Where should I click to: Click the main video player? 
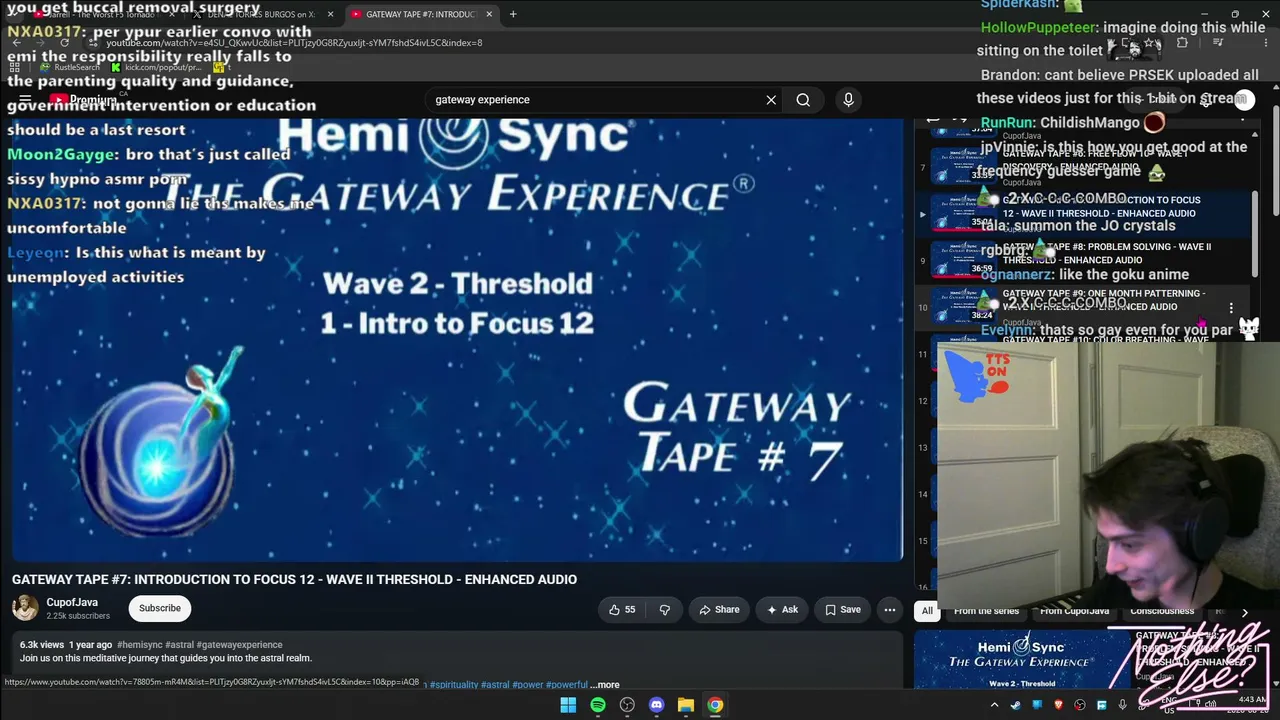pos(457,340)
